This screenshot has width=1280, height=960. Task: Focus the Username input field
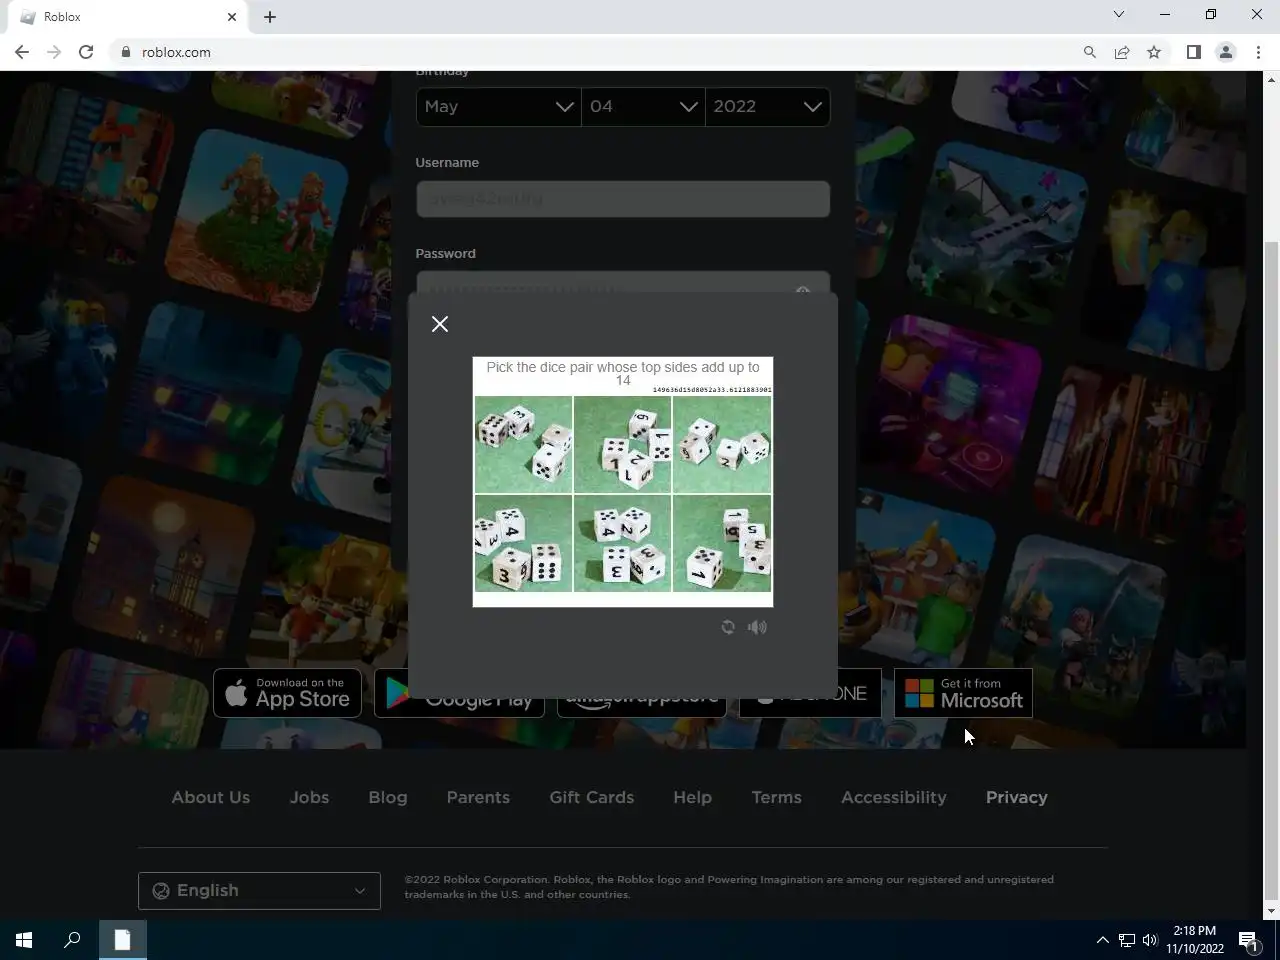click(623, 199)
